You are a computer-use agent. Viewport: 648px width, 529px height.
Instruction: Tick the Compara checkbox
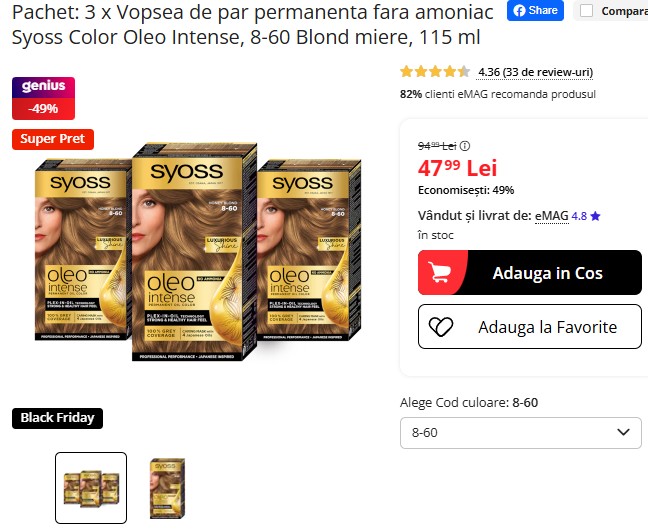click(x=586, y=11)
